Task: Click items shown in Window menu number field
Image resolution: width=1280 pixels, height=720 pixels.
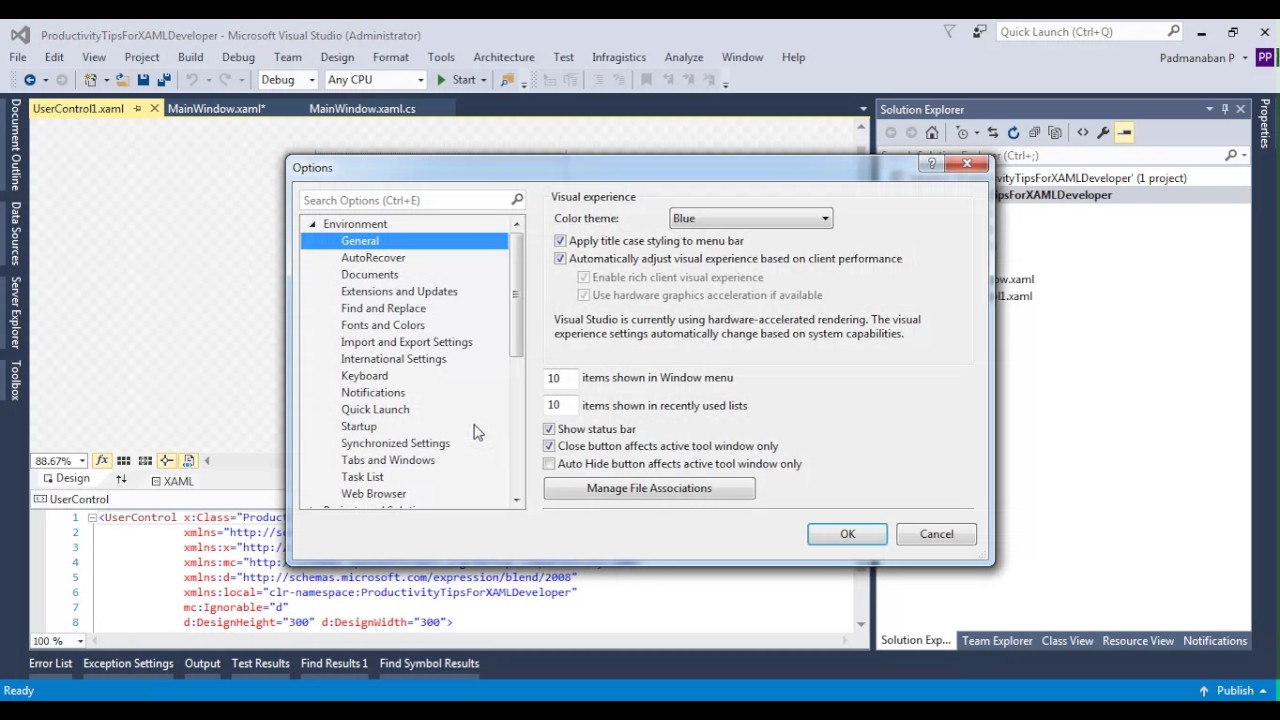Action: (558, 378)
